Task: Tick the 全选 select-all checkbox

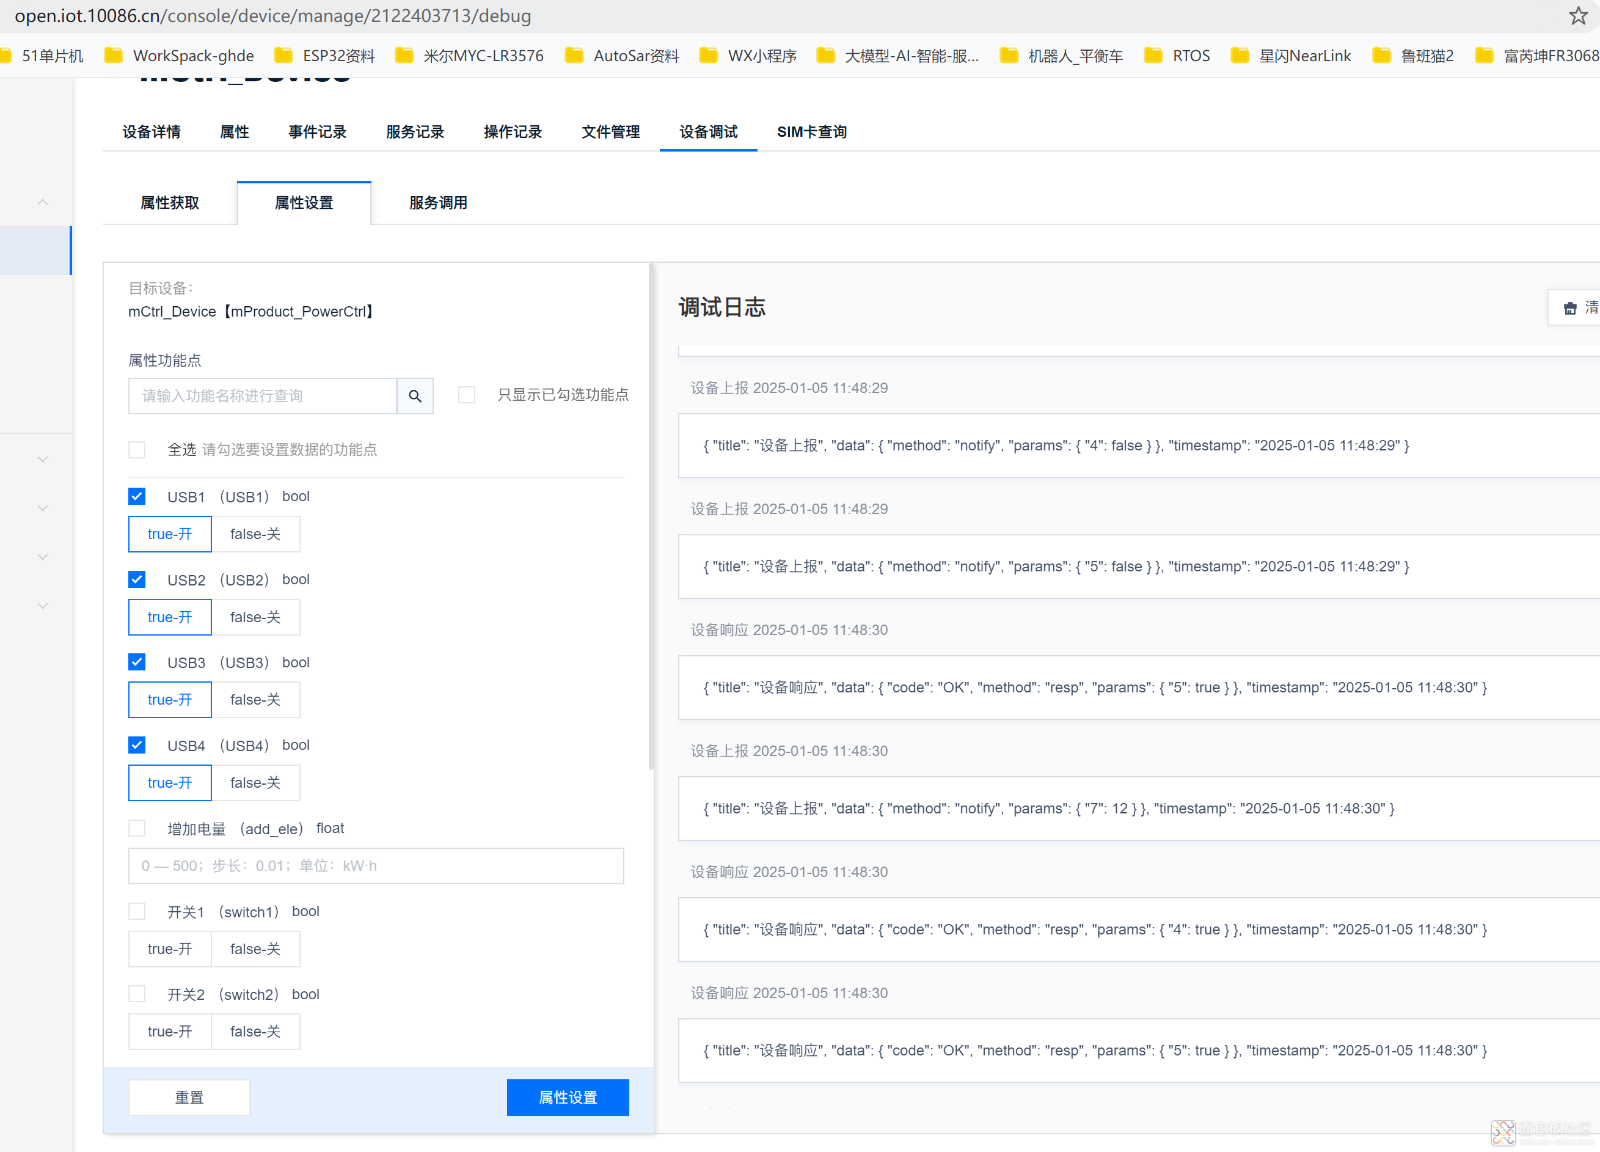Action: (137, 450)
